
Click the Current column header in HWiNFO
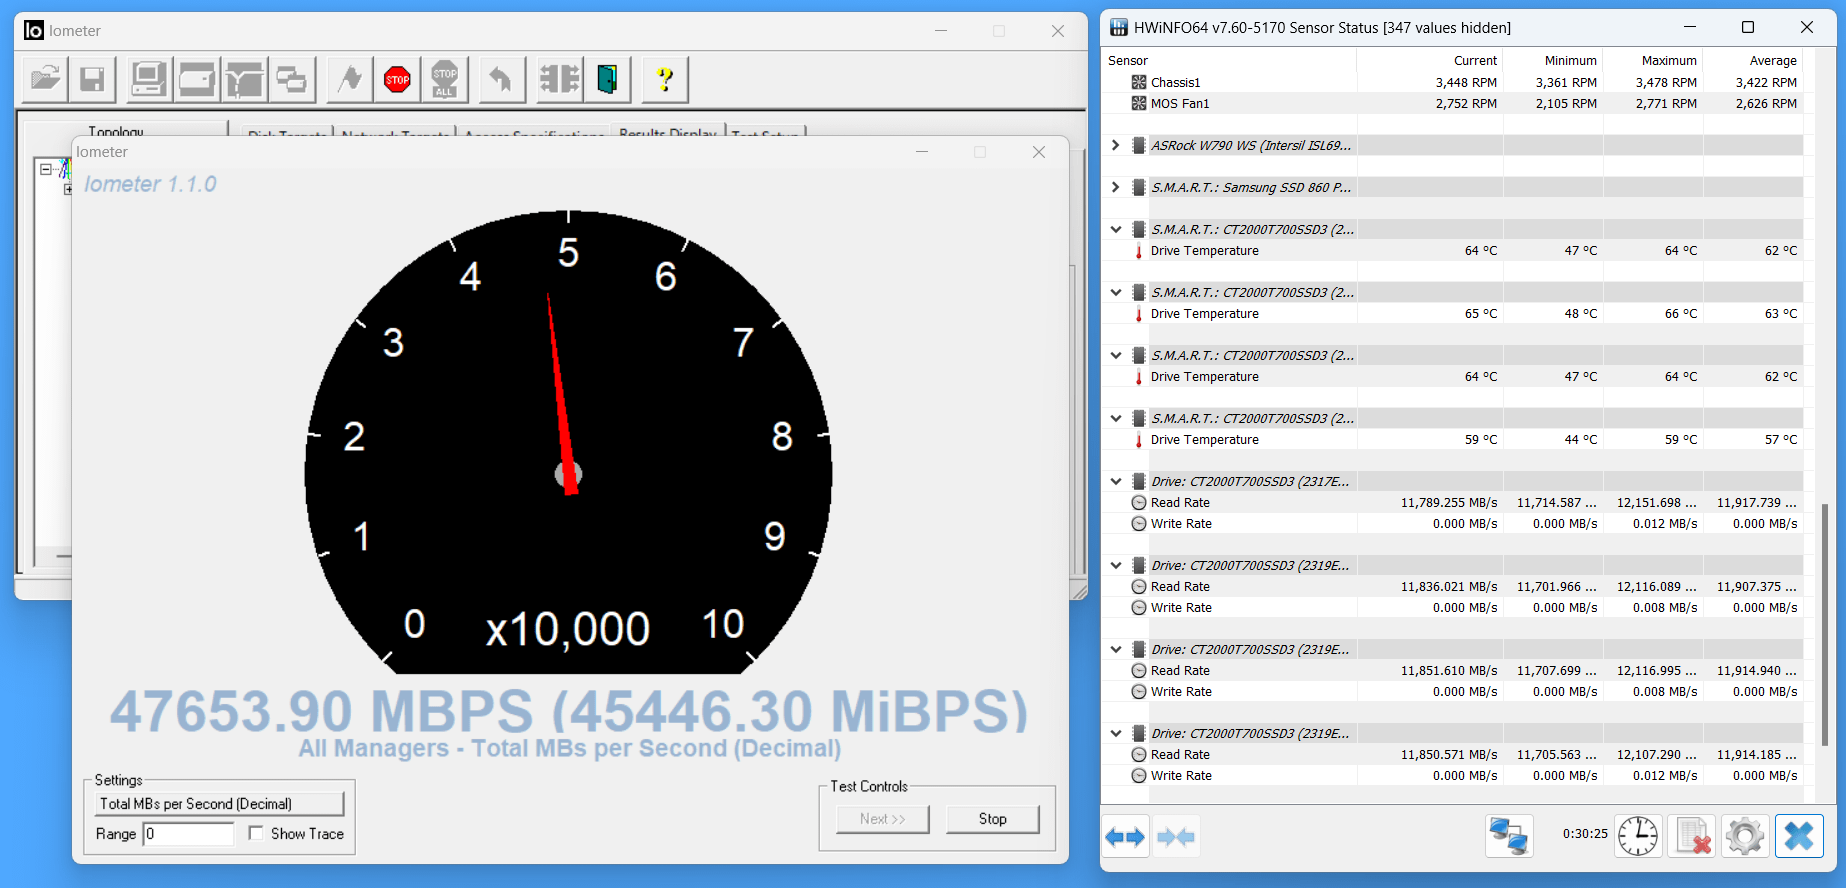point(1430,60)
